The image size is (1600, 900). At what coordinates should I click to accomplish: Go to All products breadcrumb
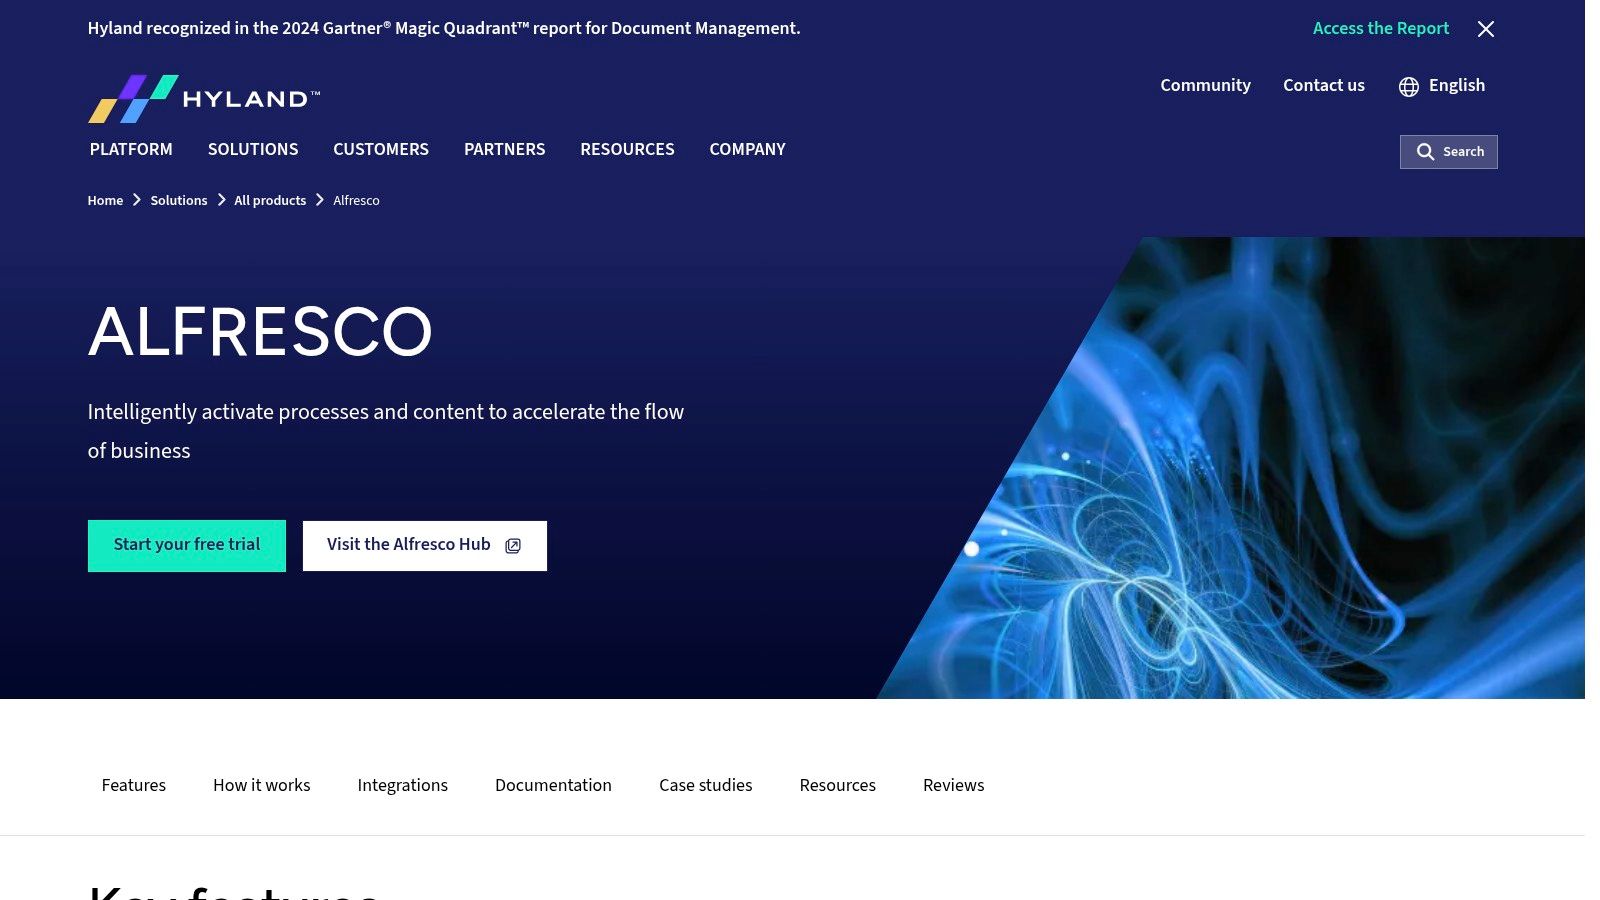coord(270,200)
